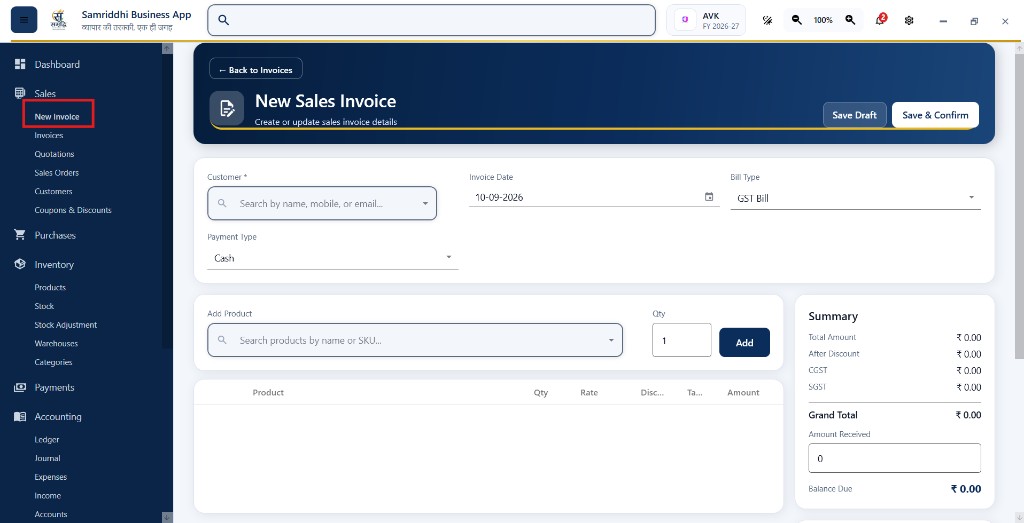This screenshot has height=523, width=1024.
Task: Click the Inventory box icon
Action: (20, 264)
